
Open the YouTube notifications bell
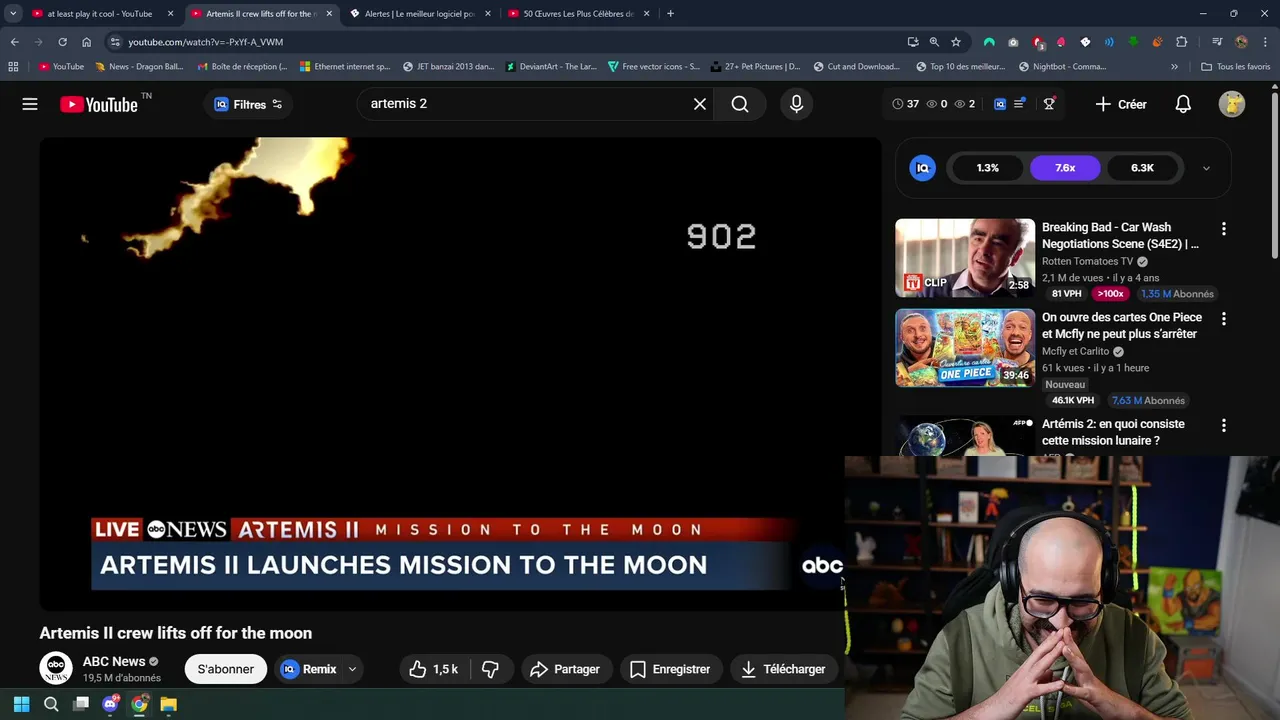tap(1183, 104)
